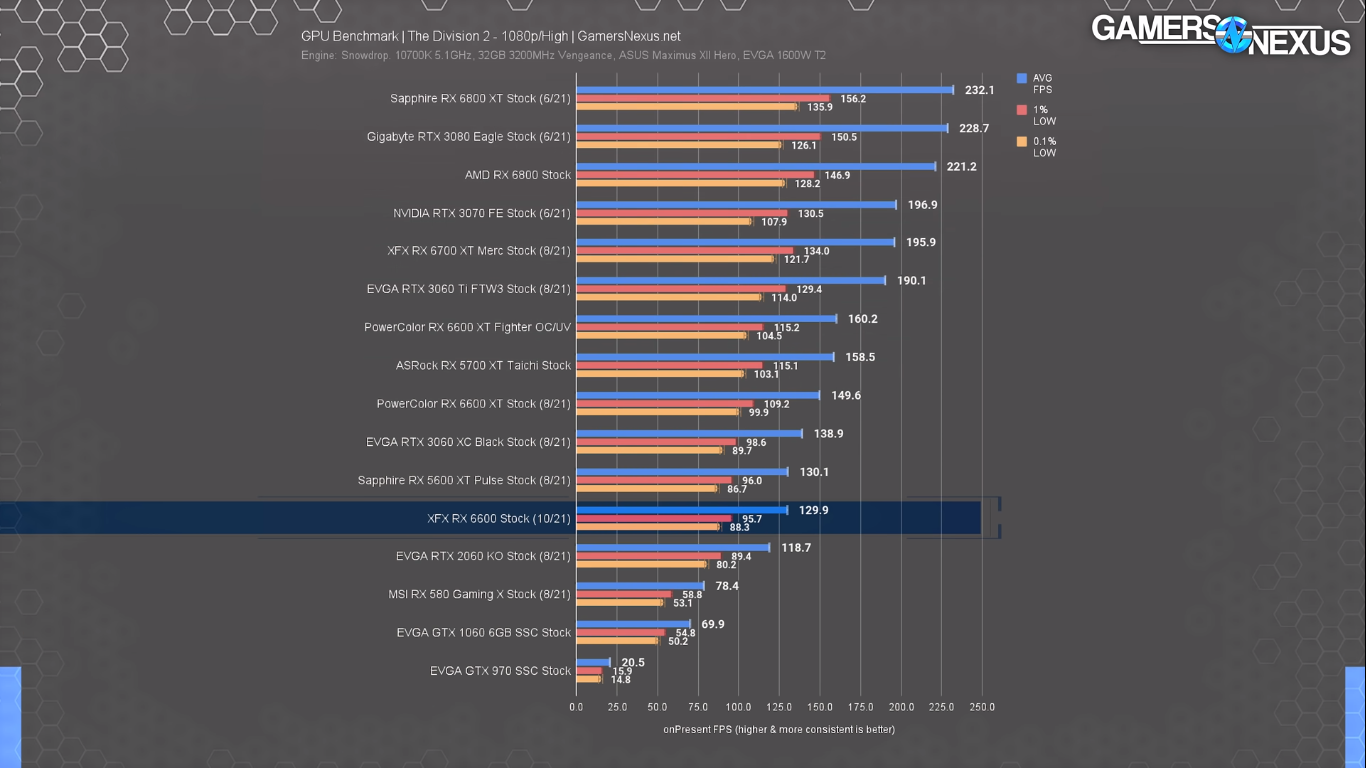
Task: Click the 135.9 0.1% low value
Action: (820, 107)
